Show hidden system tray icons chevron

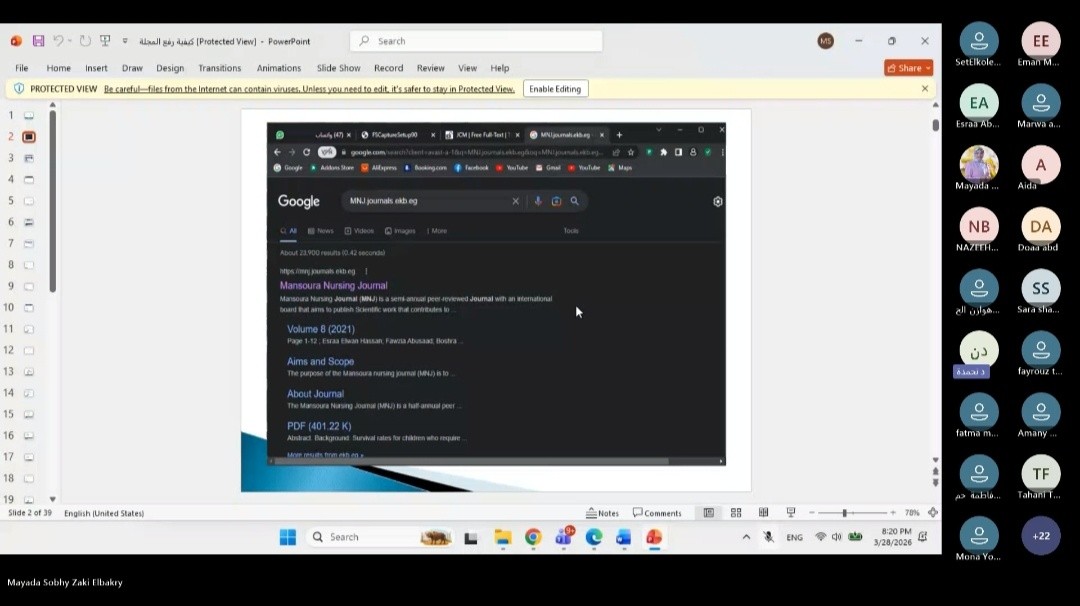point(746,537)
